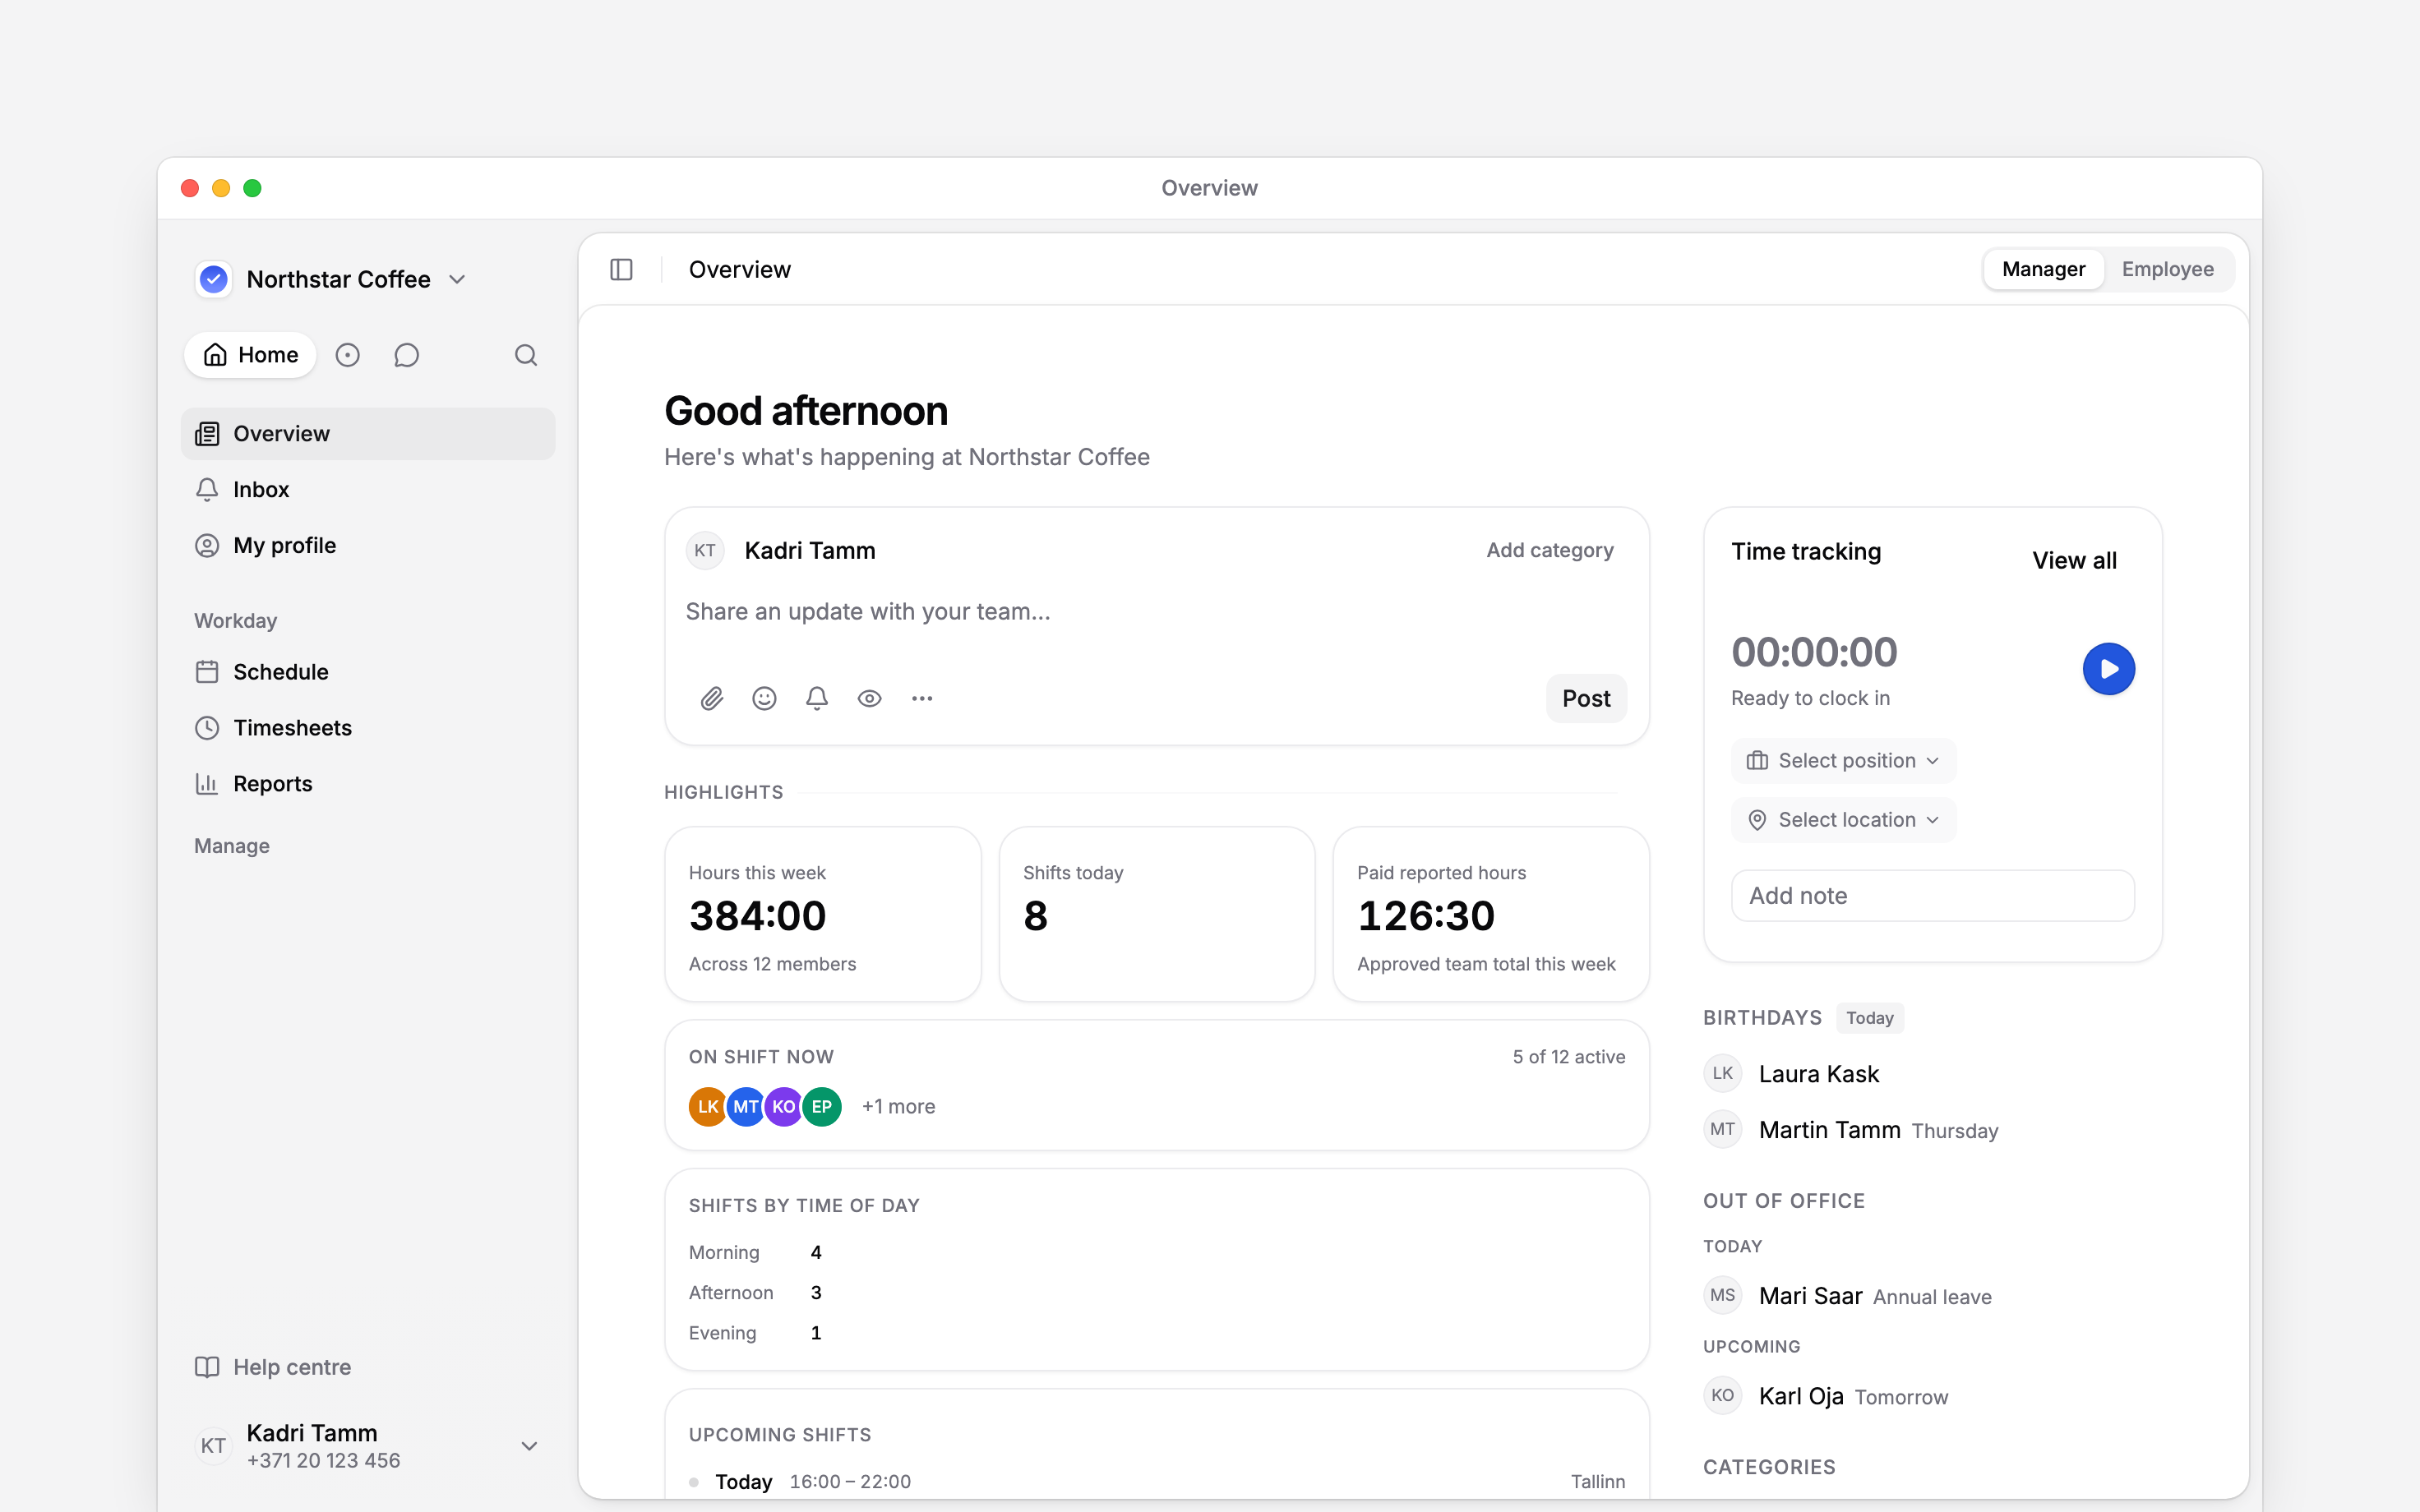Toggle post visibility eye icon
The width and height of the screenshot is (2420, 1512).
(x=870, y=698)
